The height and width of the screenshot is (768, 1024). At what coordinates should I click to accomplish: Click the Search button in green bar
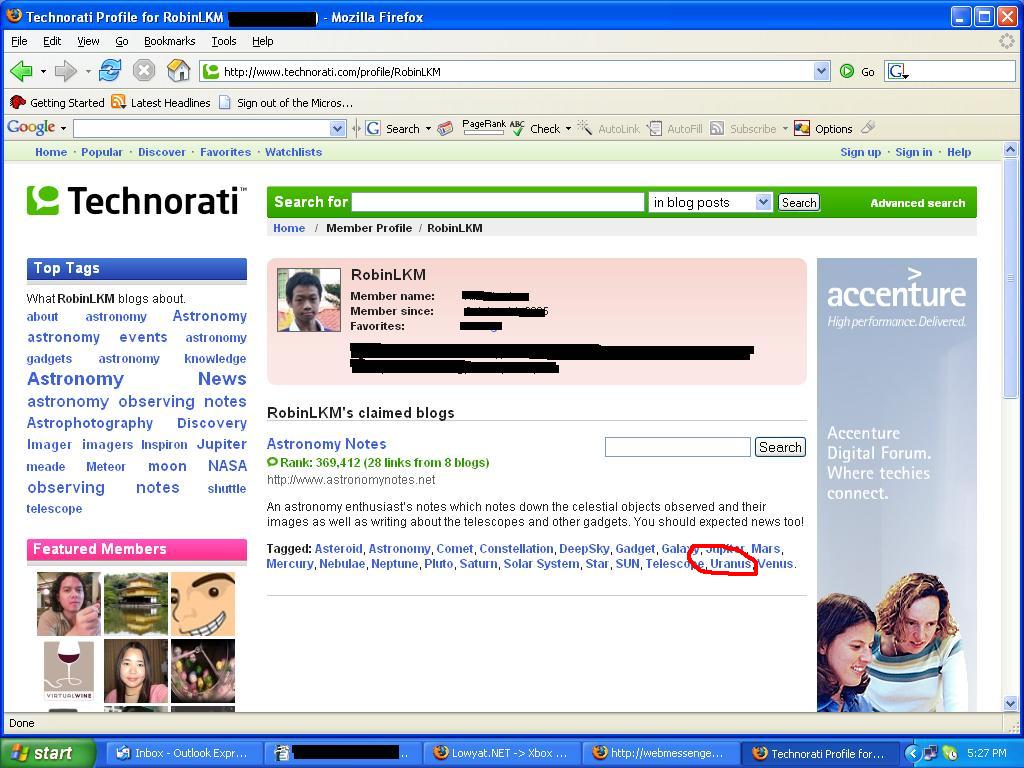click(x=799, y=202)
